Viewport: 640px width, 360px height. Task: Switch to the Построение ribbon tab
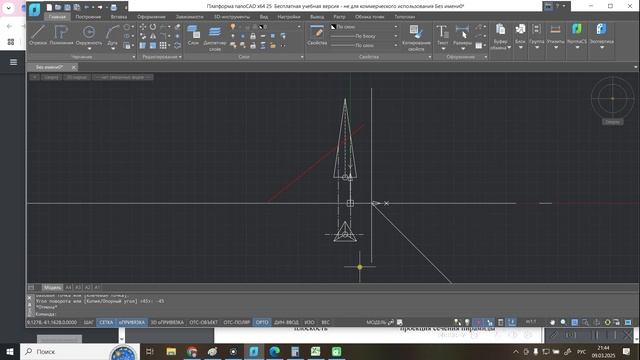pos(88,17)
